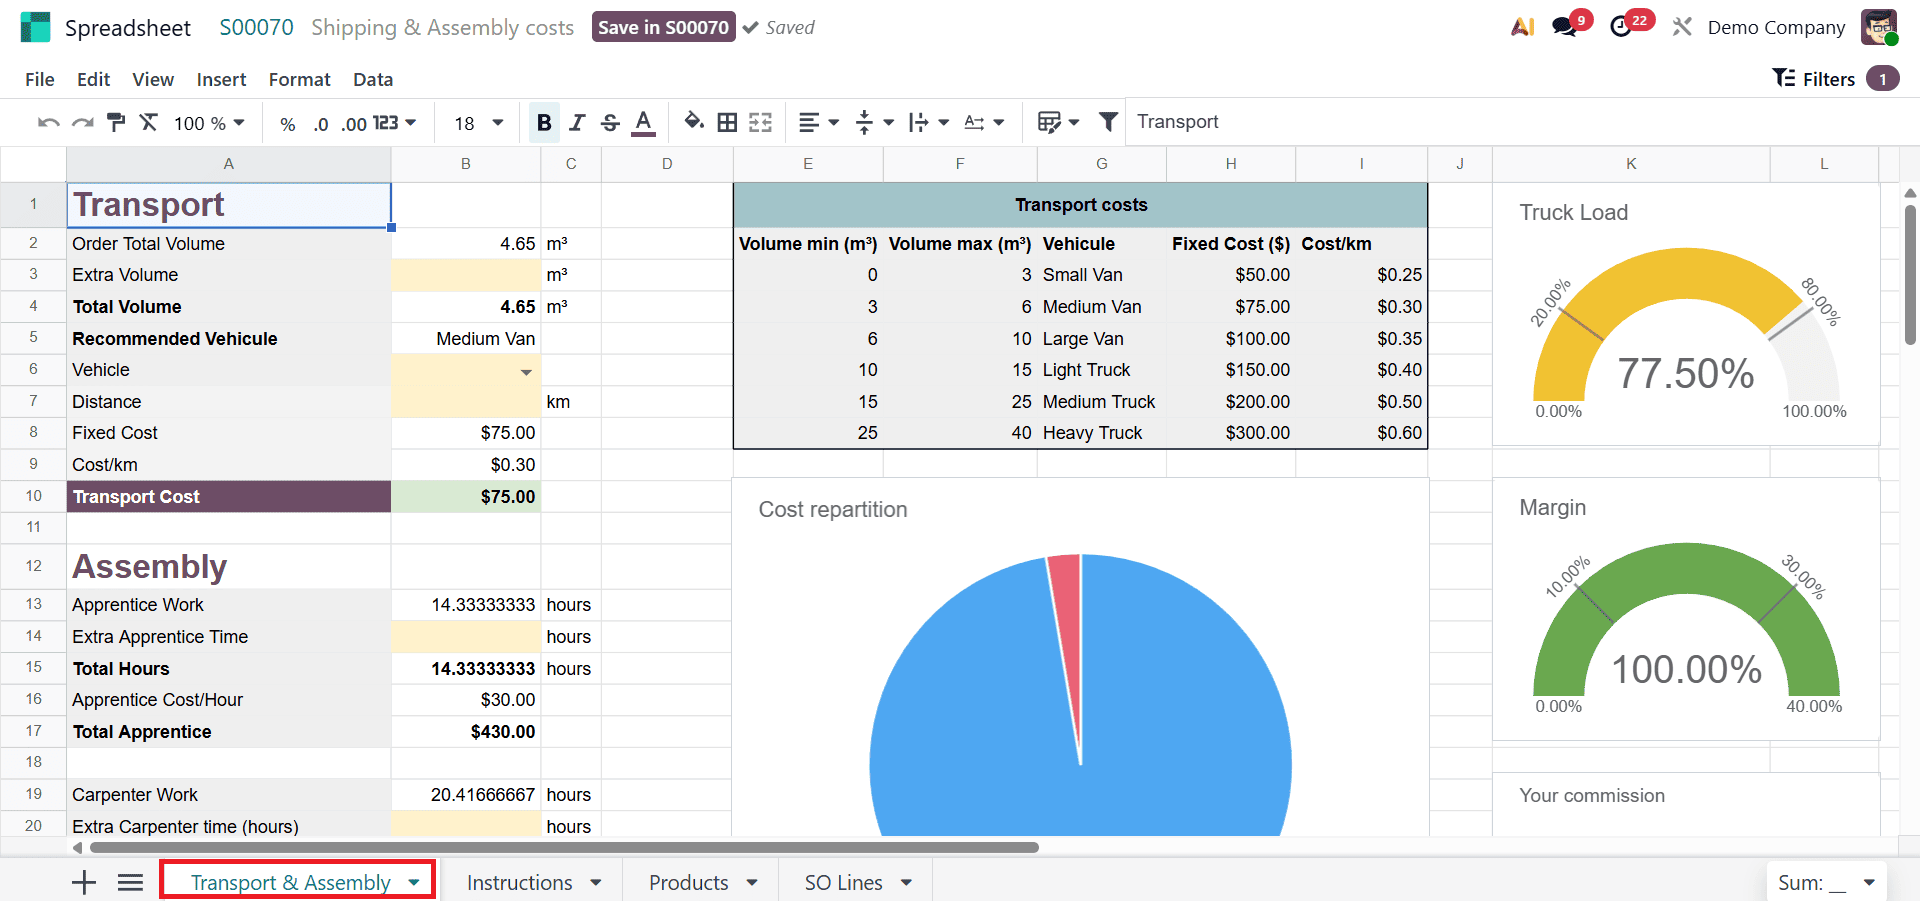Apply strikethrough formatting
The width and height of the screenshot is (1920, 901).
pos(610,122)
